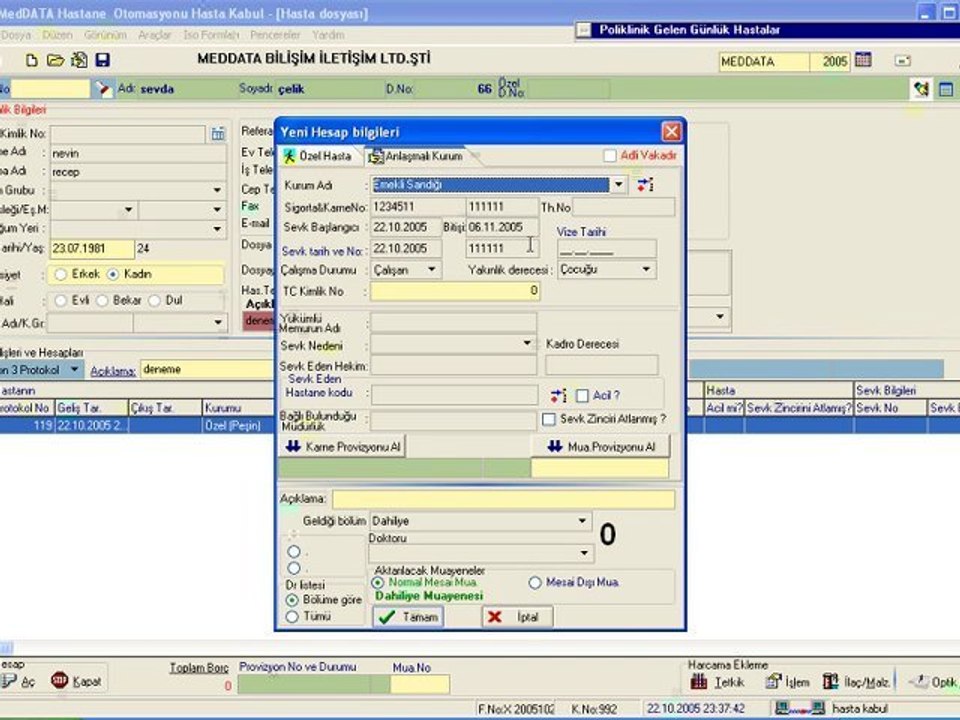
Task: Click the red stop icon for Kapat
Action: click(x=59, y=680)
